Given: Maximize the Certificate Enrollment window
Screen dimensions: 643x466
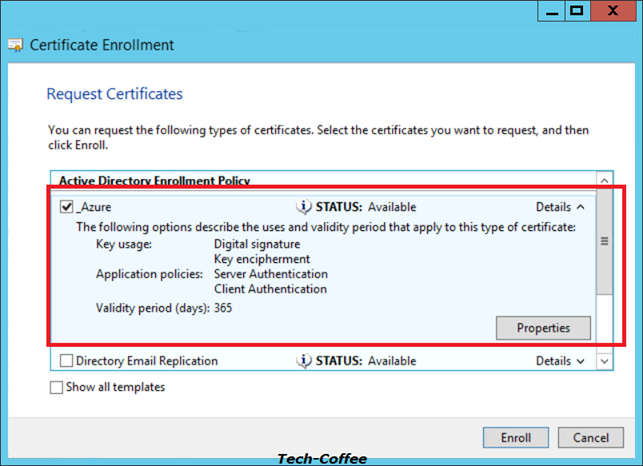Looking at the screenshot, I should (x=577, y=11).
